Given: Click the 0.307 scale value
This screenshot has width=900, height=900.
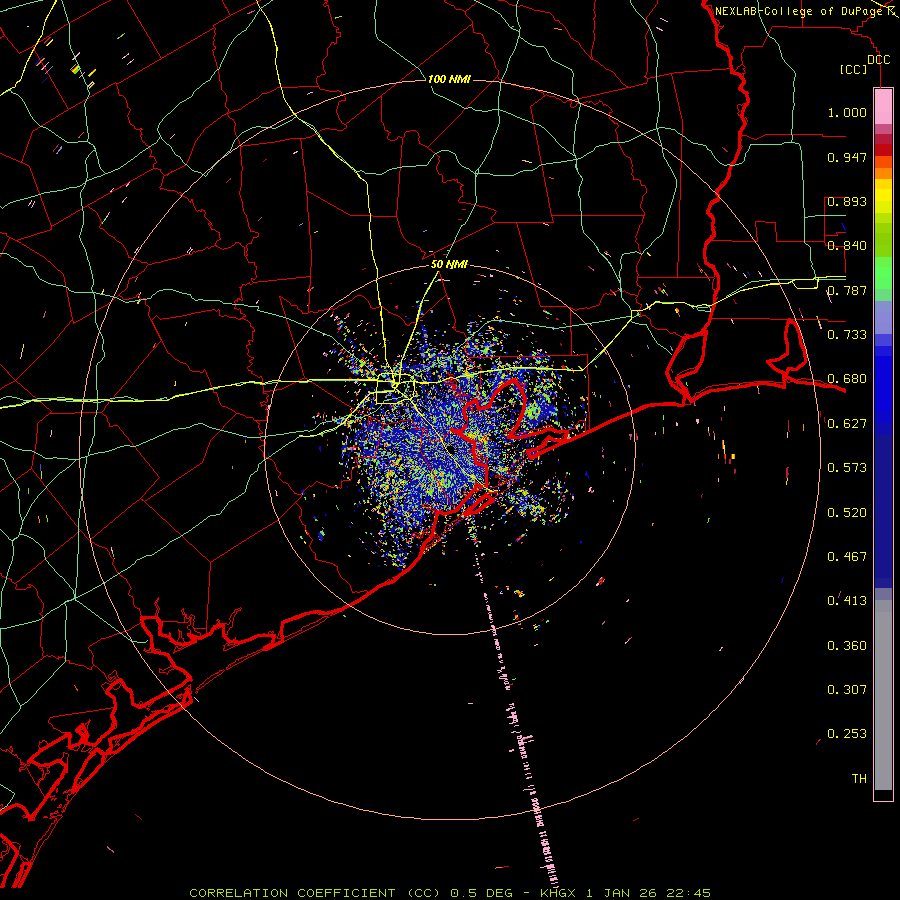Looking at the screenshot, I should [847, 690].
